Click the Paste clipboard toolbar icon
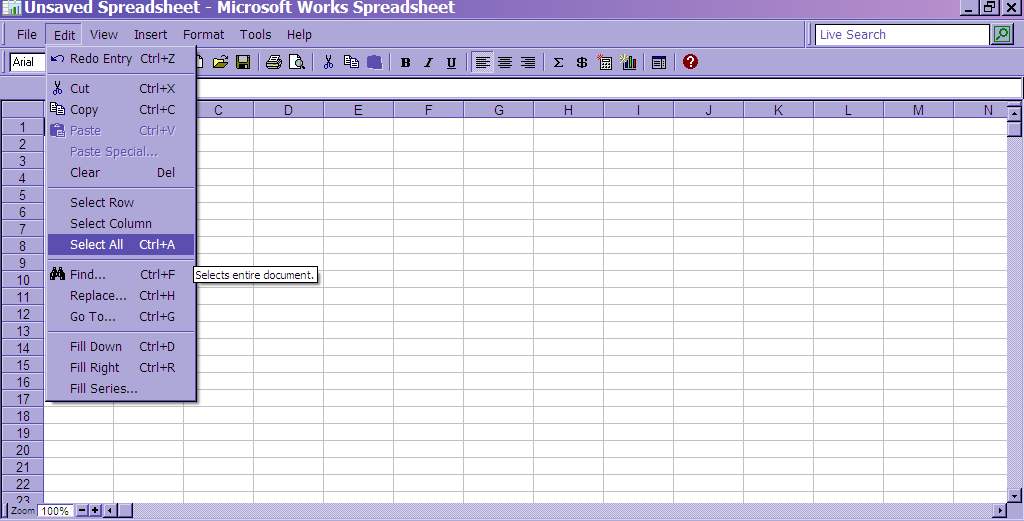Image resolution: width=1024 pixels, height=521 pixels. [374, 62]
